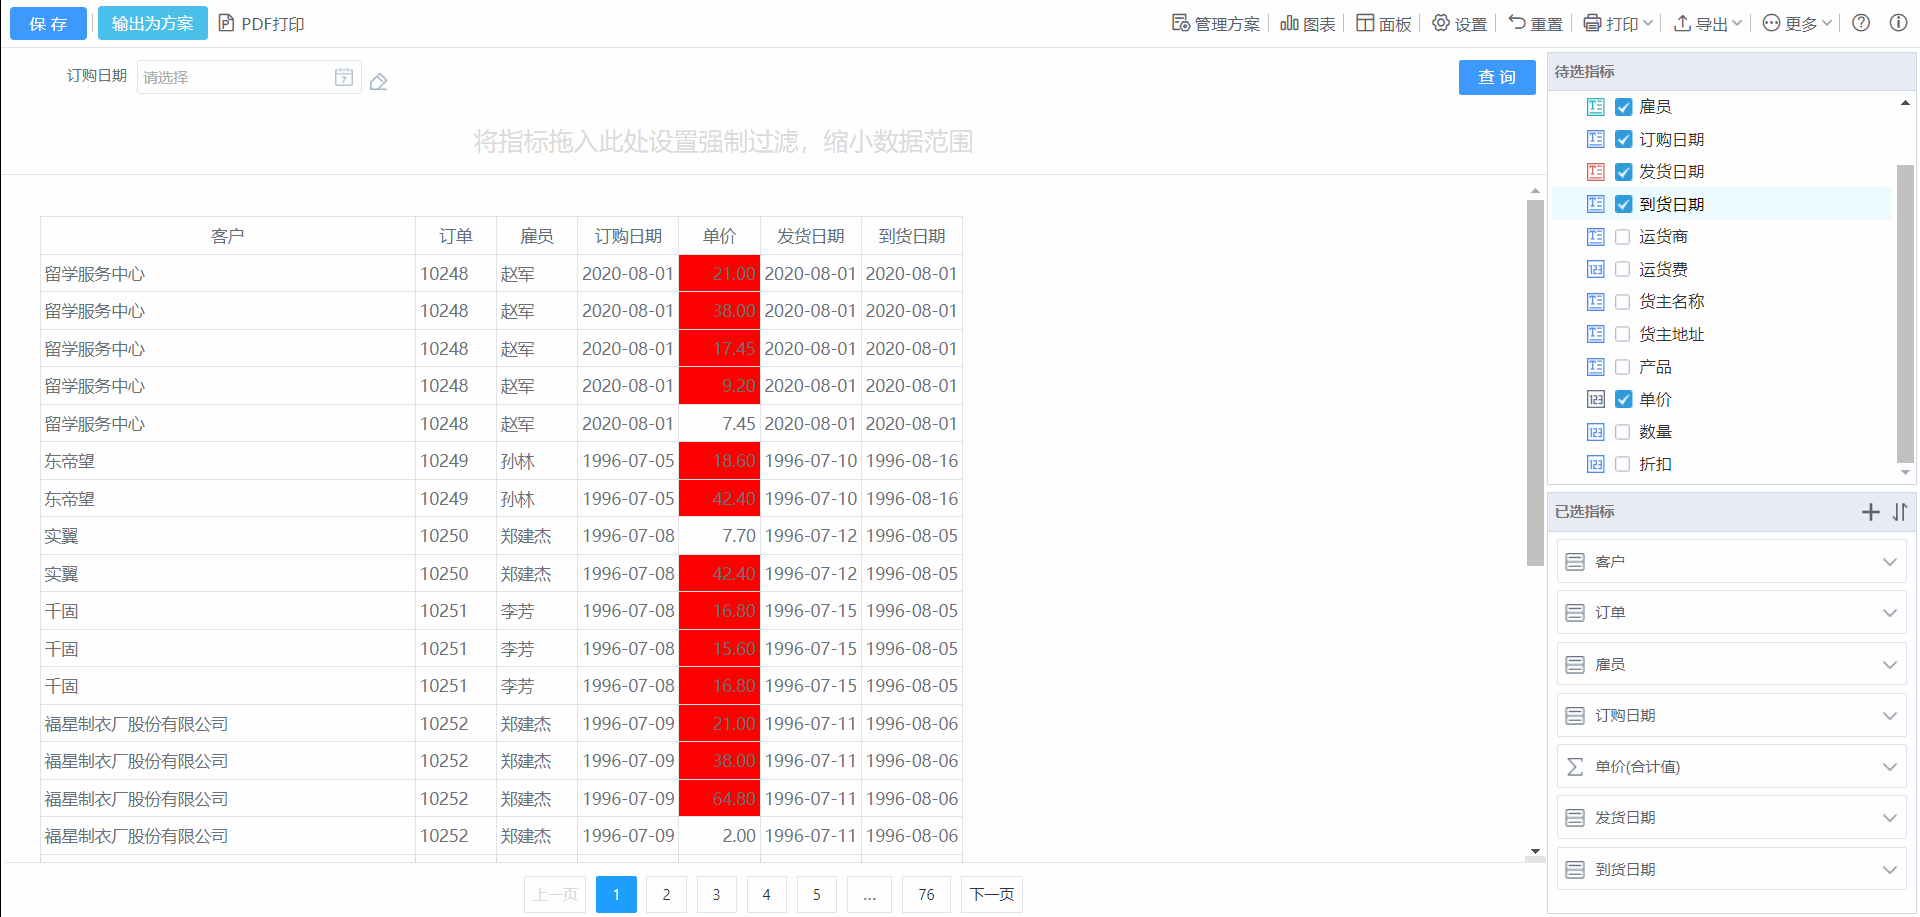Click the help question mark icon

coord(1861,23)
